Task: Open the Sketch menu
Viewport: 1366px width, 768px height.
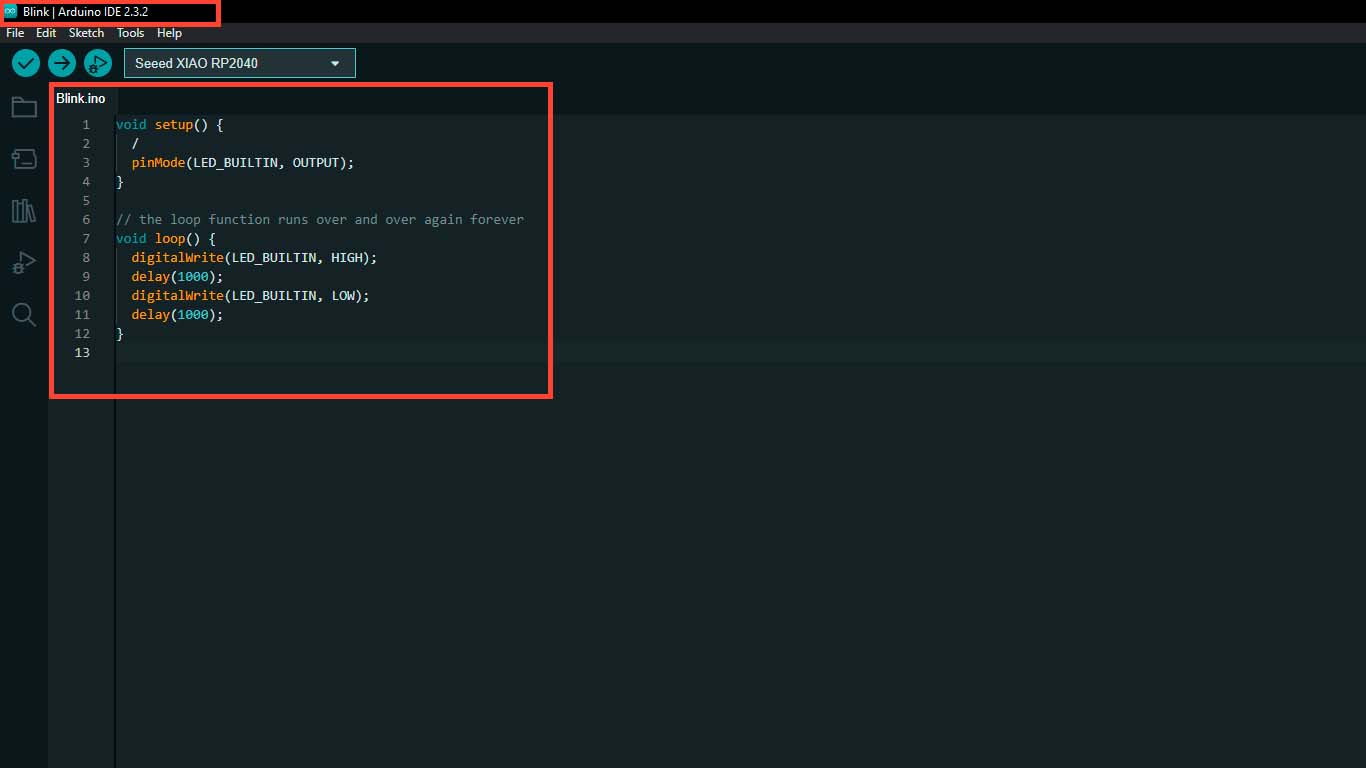Action: coord(86,33)
